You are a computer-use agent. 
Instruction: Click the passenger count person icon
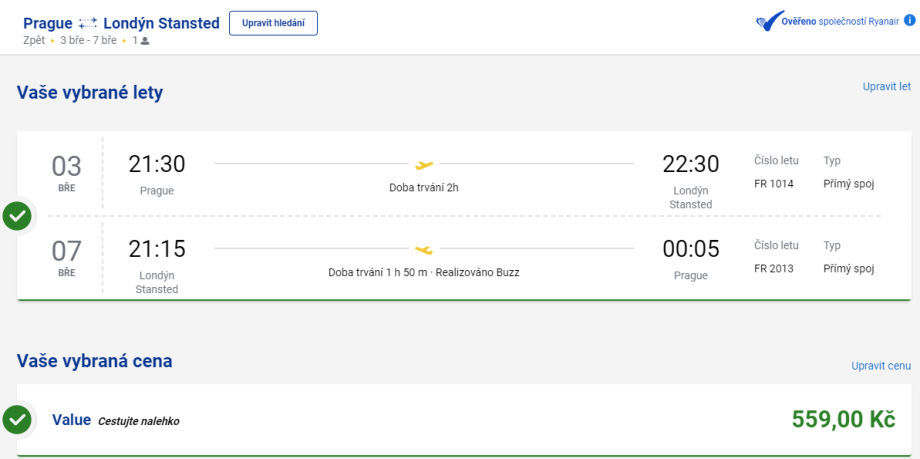(145, 41)
